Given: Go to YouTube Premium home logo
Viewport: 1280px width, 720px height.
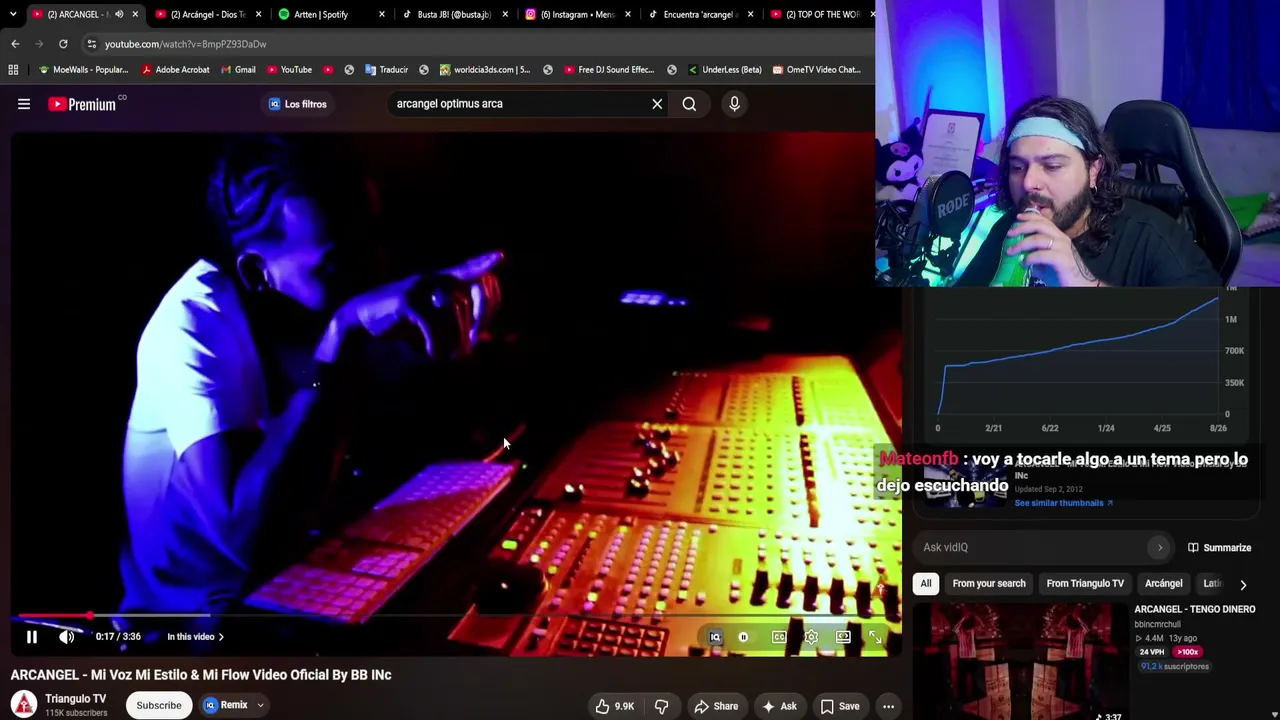Looking at the screenshot, I should pos(82,104).
